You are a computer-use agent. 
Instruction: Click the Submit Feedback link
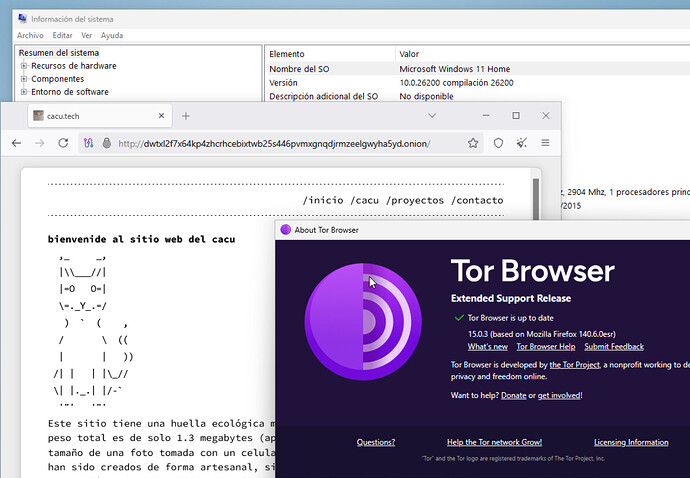pyautogui.click(x=614, y=347)
